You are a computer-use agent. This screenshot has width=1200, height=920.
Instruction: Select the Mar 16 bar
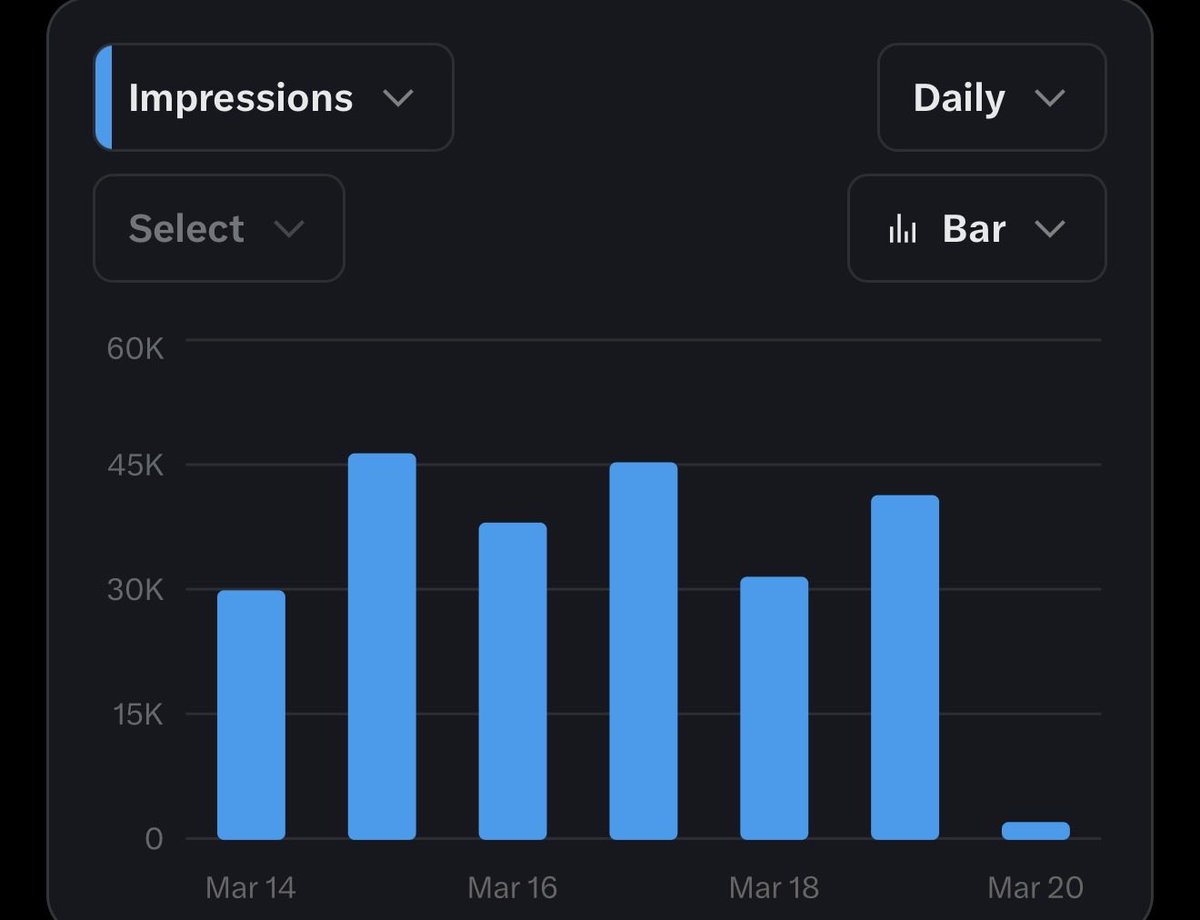click(x=513, y=681)
